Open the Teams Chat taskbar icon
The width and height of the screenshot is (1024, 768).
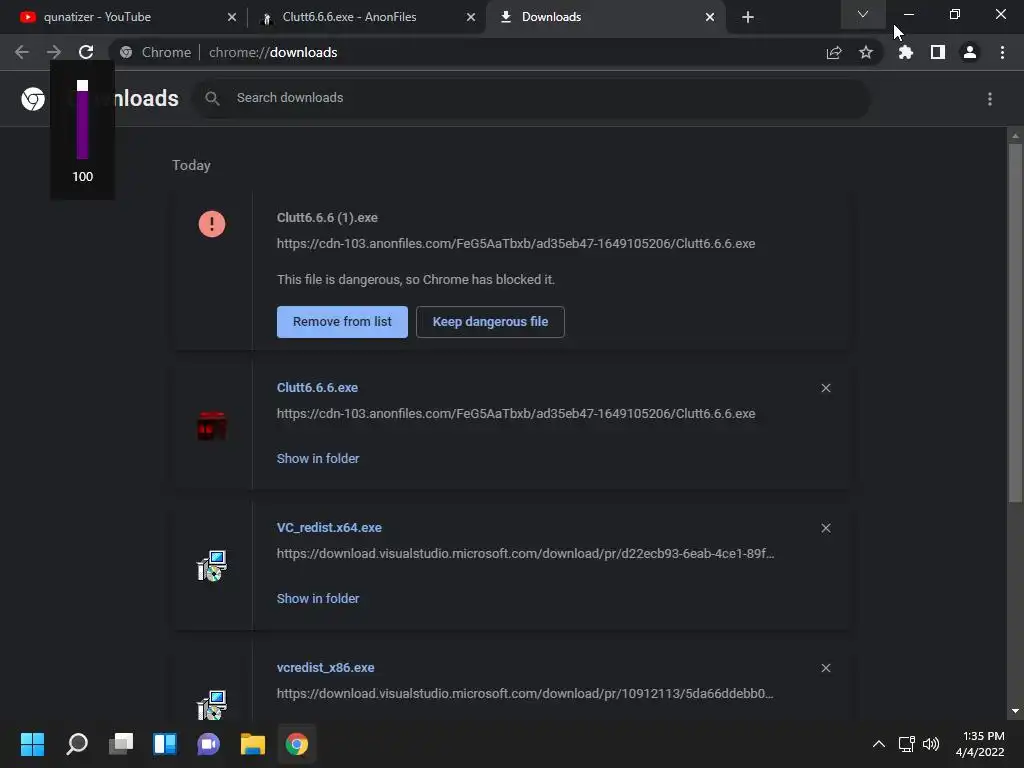[x=209, y=744]
